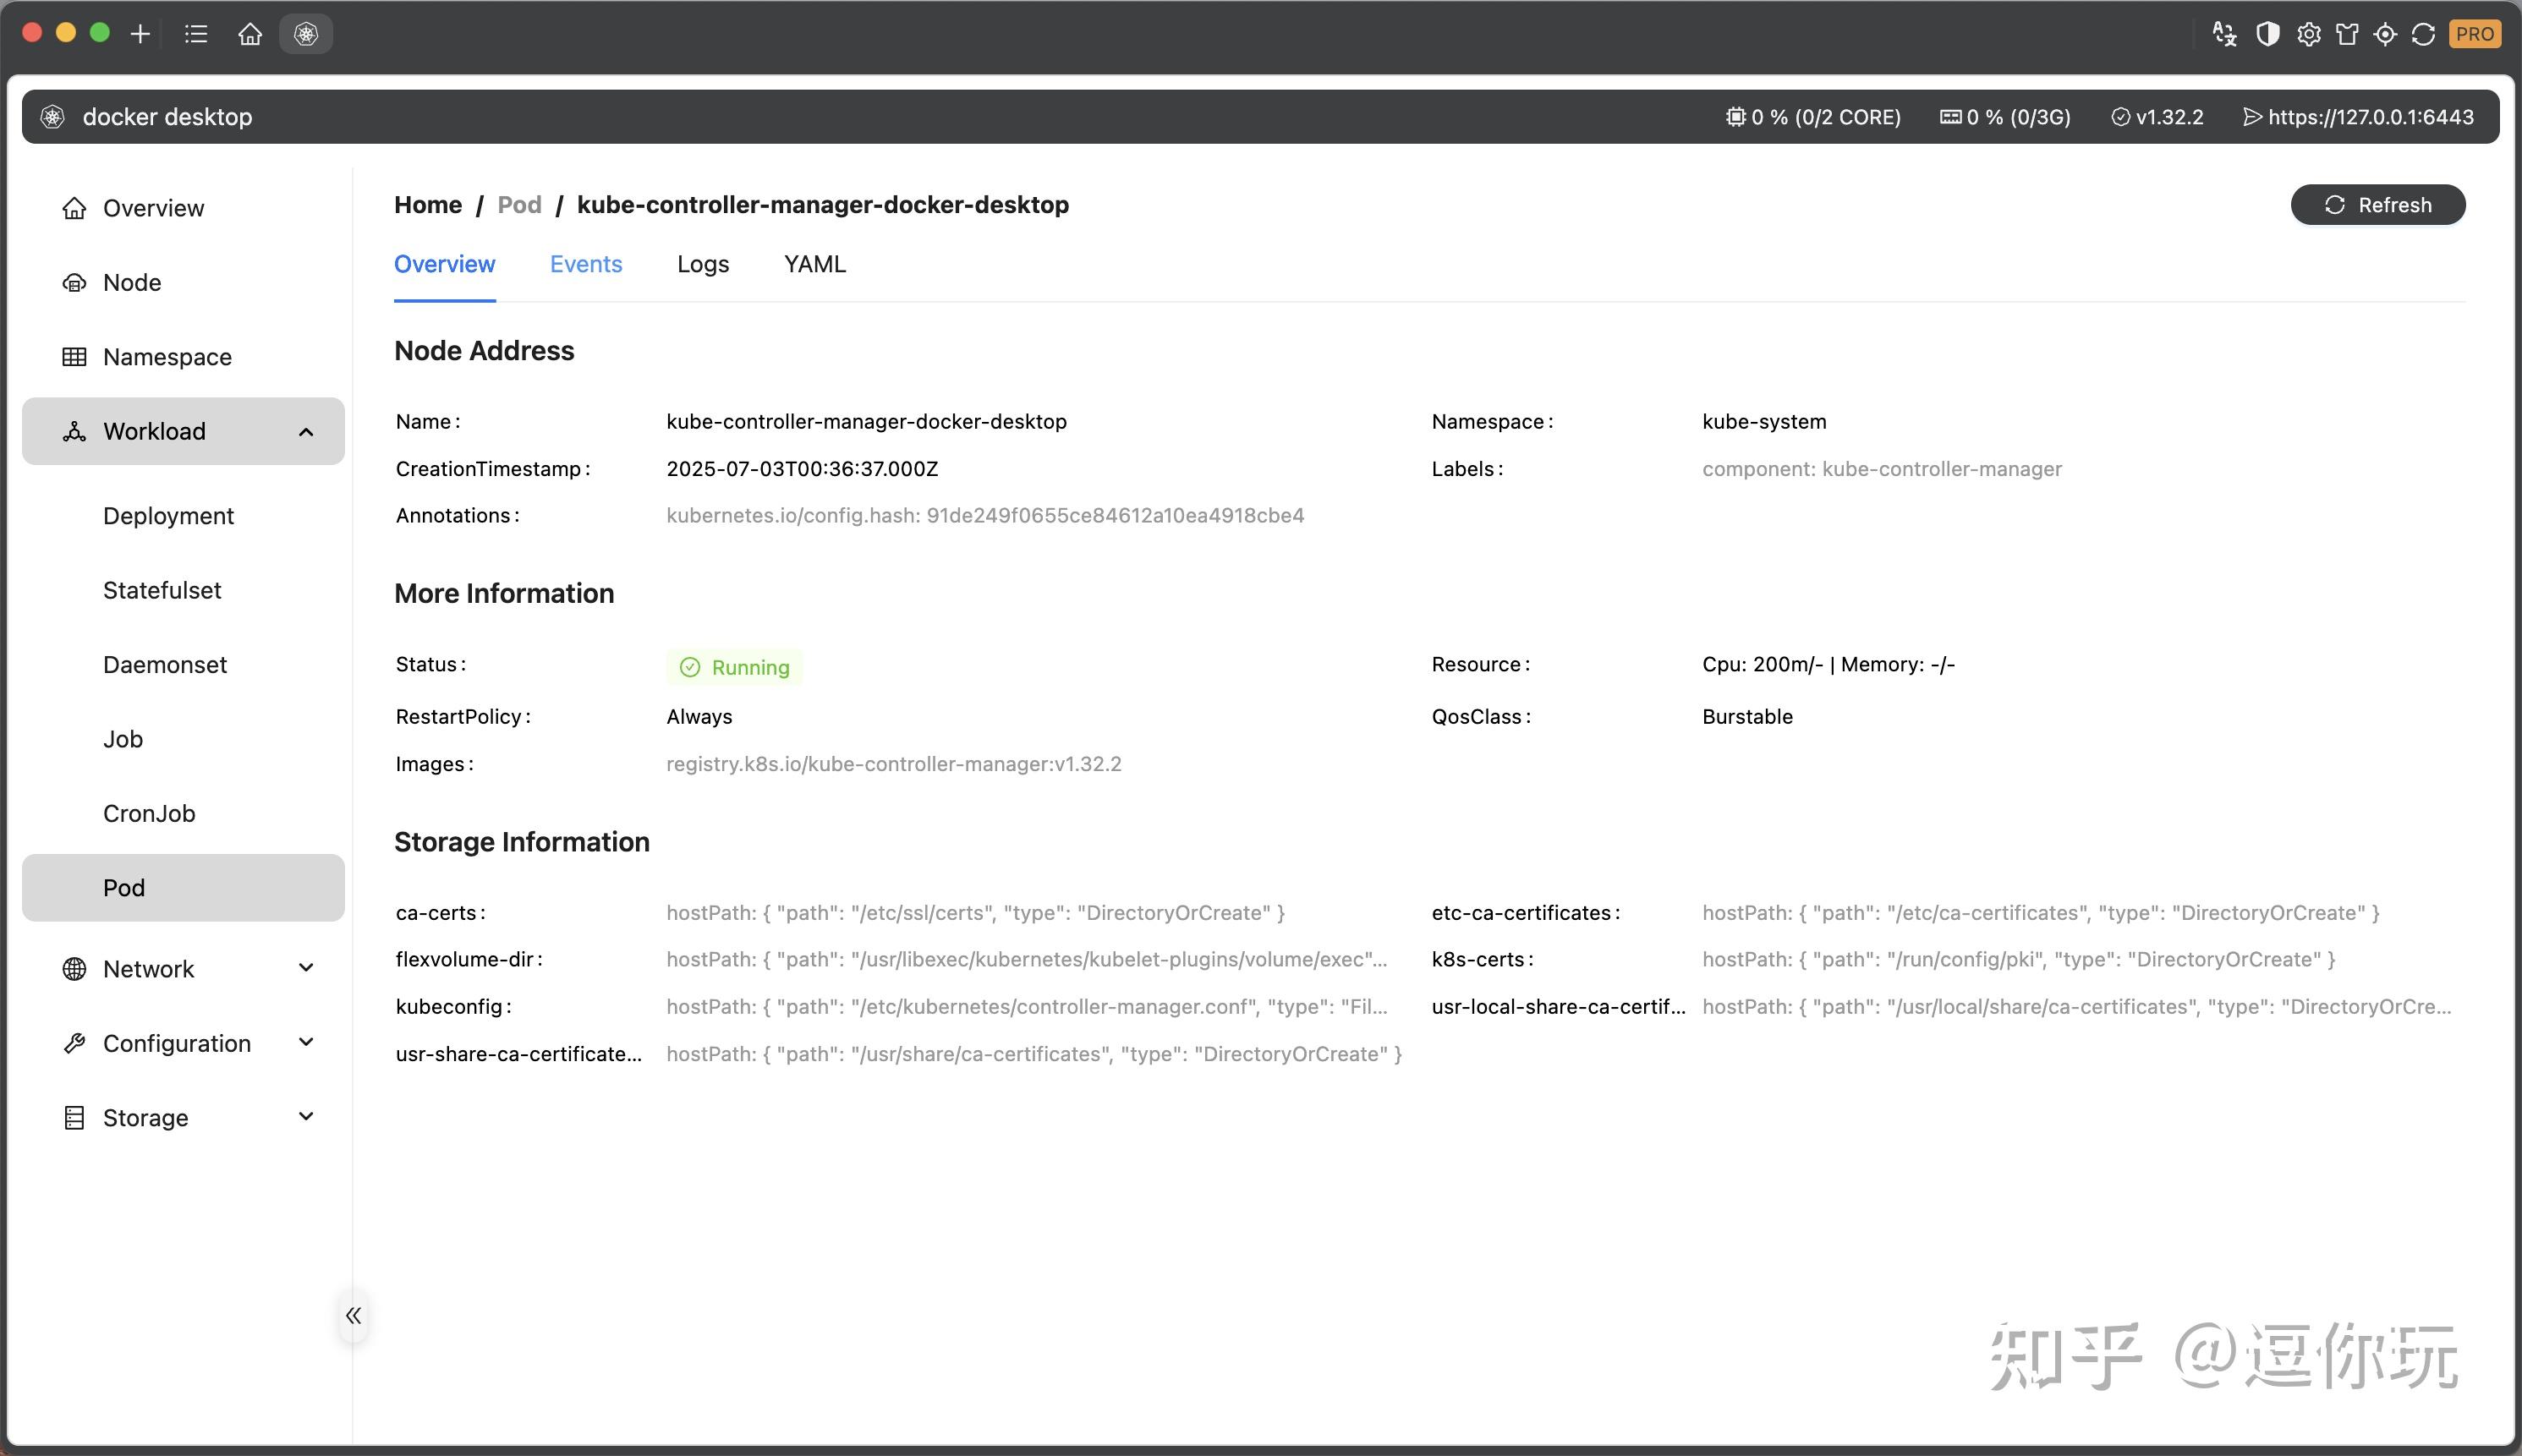This screenshot has height=1456, width=2522.
Task: Click the PRO badge
Action: 2474,34
